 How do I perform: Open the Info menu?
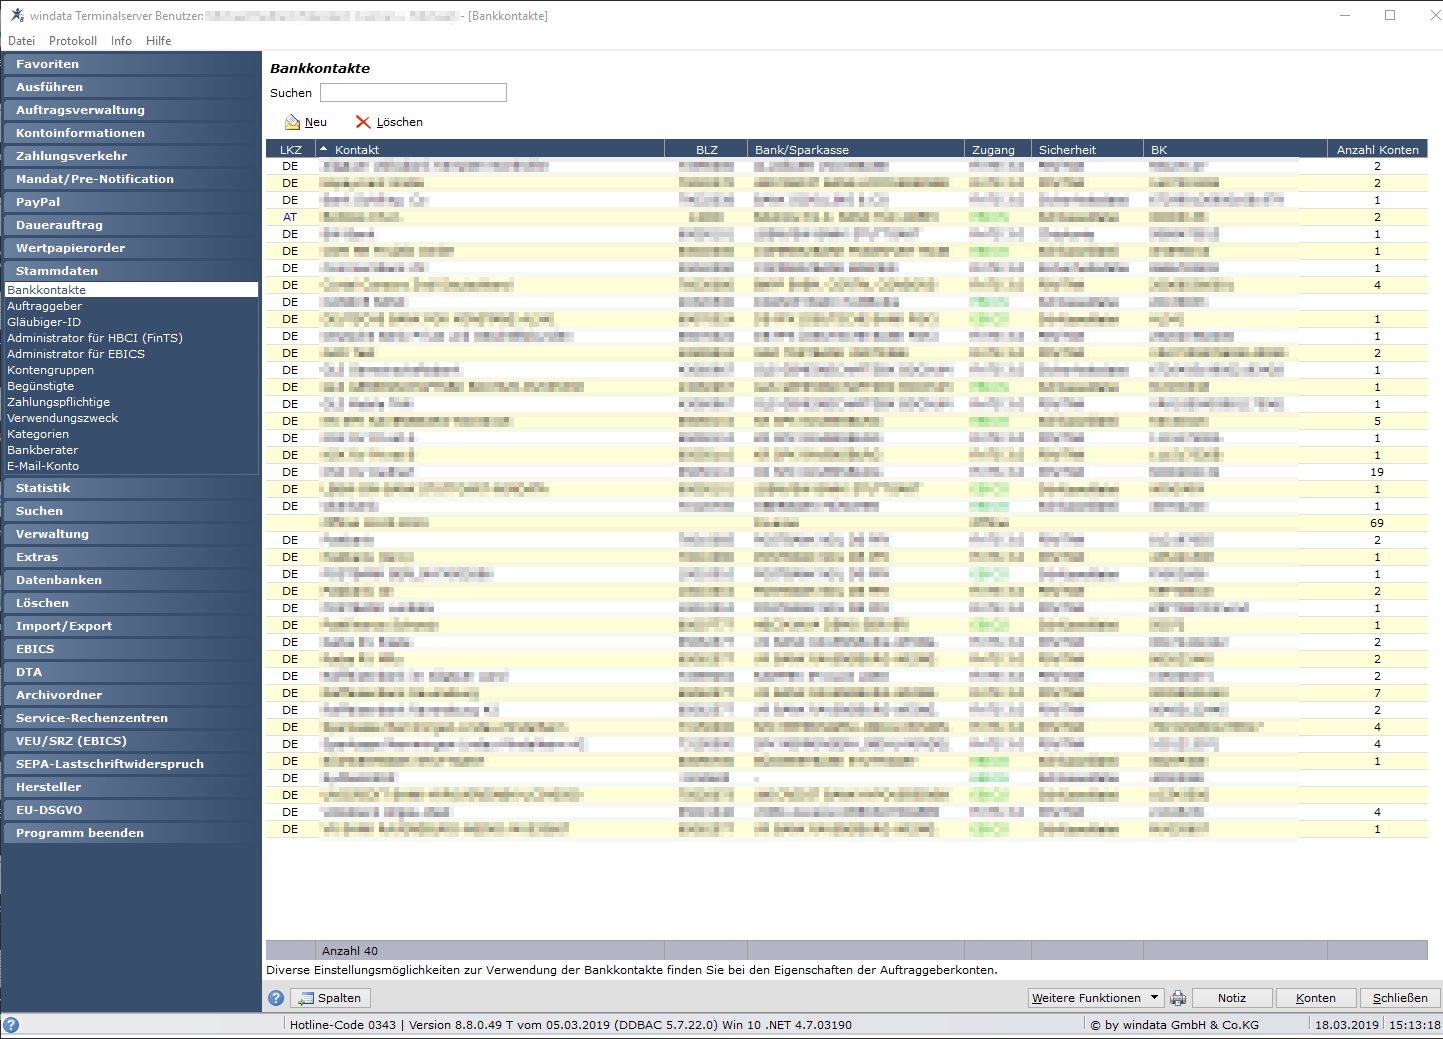point(121,41)
